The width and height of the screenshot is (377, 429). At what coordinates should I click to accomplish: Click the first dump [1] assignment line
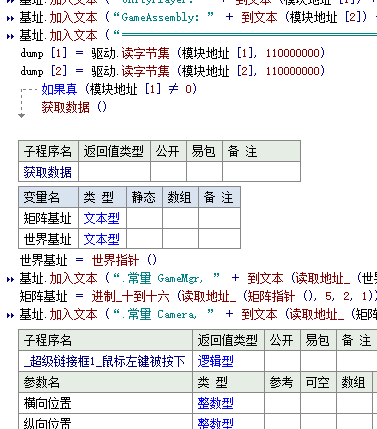point(172,53)
